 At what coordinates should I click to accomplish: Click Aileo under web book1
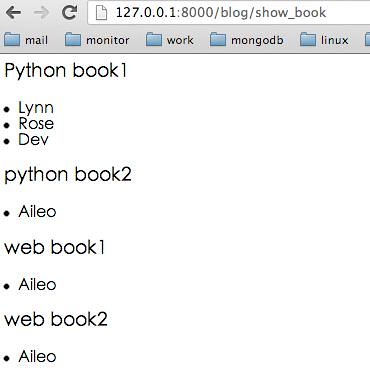click(37, 285)
